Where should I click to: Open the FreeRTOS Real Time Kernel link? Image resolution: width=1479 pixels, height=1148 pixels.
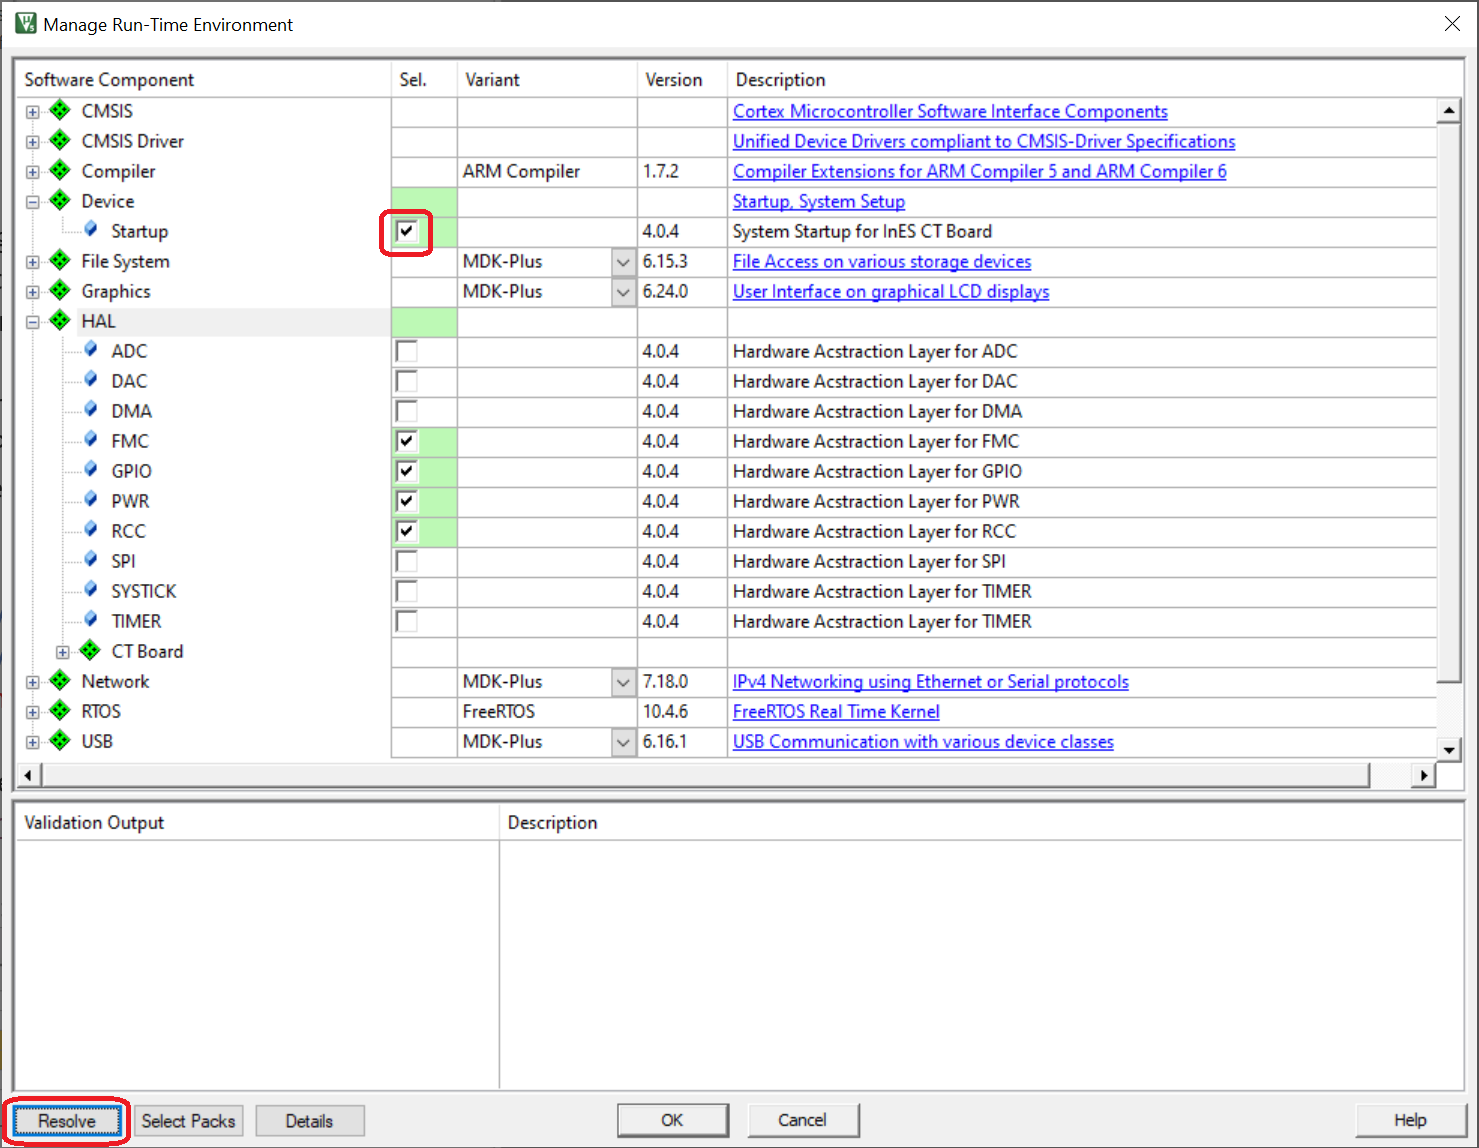[x=836, y=712]
